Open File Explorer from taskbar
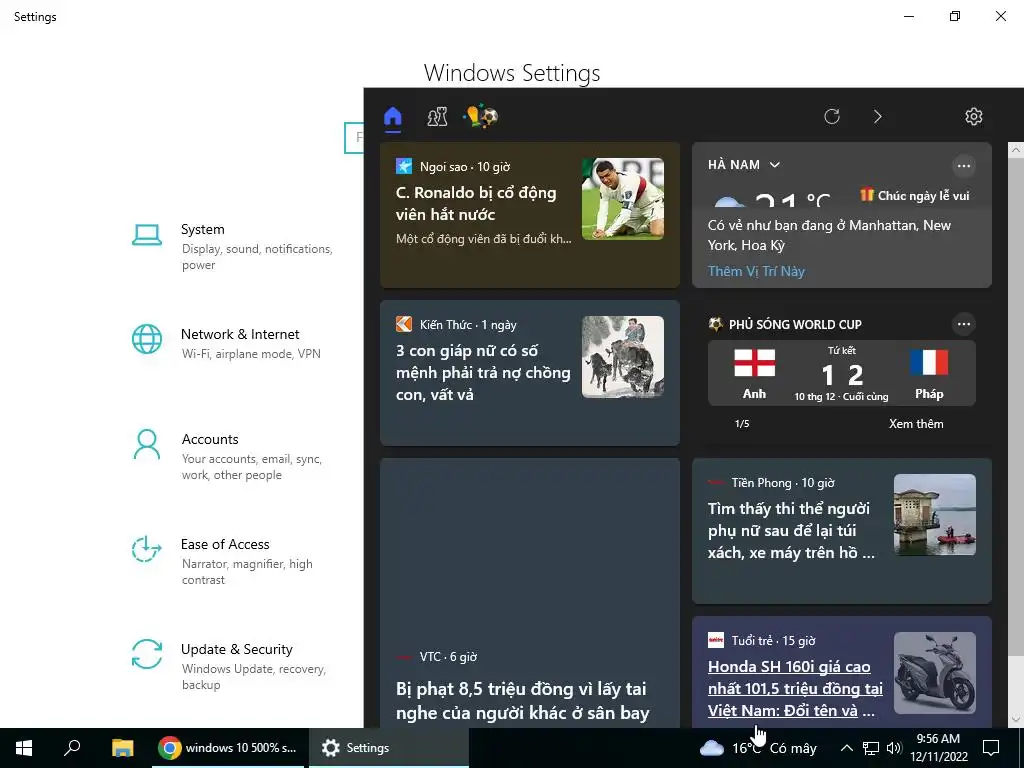 (x=122, y=748)
